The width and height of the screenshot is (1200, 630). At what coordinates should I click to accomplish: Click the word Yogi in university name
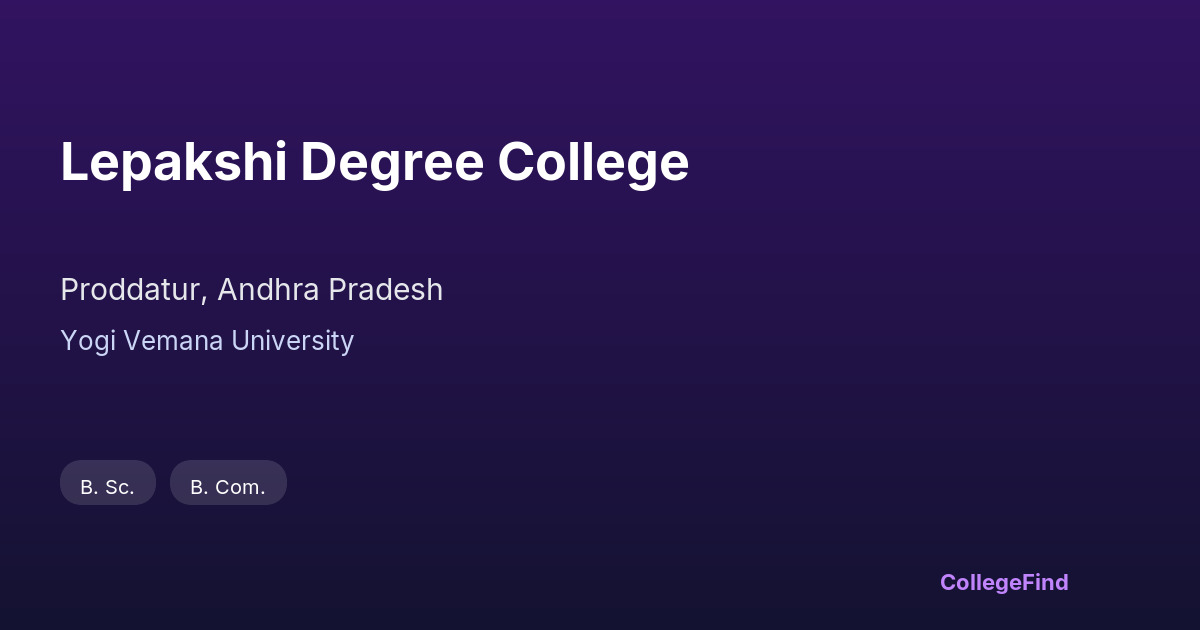pyautogui.click(x=83, y=341)
